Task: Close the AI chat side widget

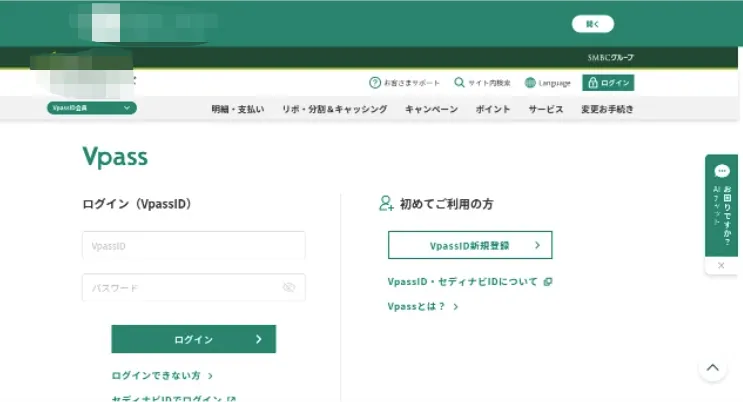Action: pyautogui.click(x=721, y=265)
